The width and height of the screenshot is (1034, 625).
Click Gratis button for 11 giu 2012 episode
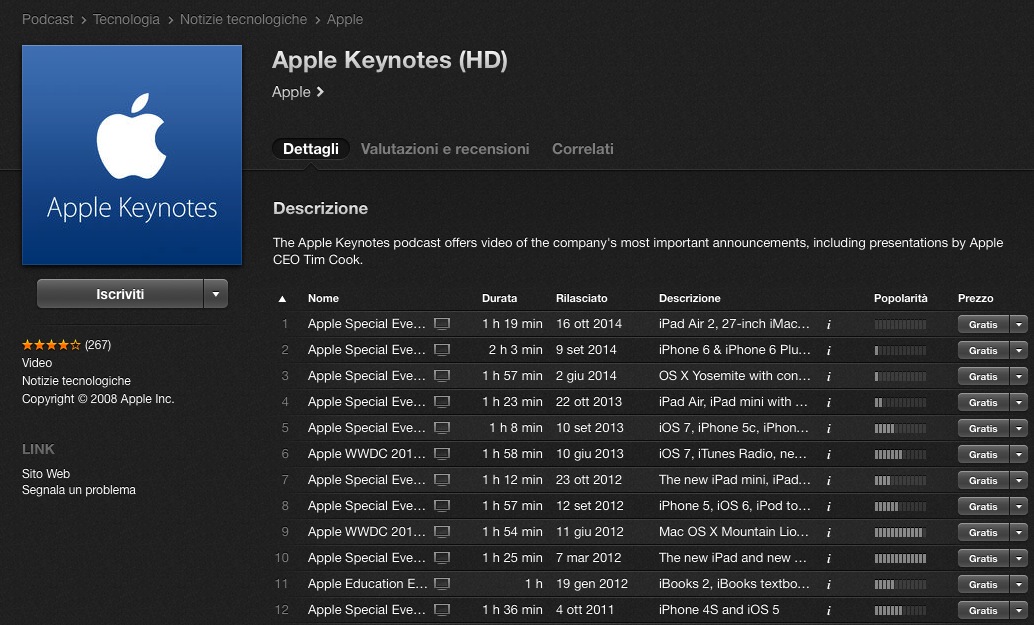click(x=983, y=533)
